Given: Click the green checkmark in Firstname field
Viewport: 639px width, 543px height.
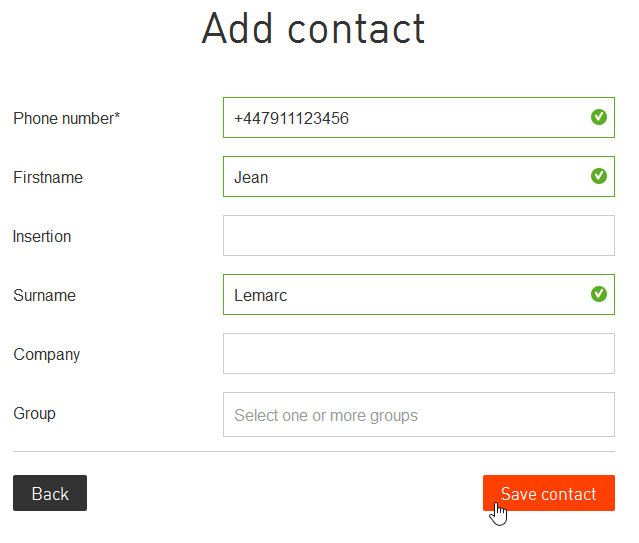Looking at the screenshot, I should coord(599,176).
